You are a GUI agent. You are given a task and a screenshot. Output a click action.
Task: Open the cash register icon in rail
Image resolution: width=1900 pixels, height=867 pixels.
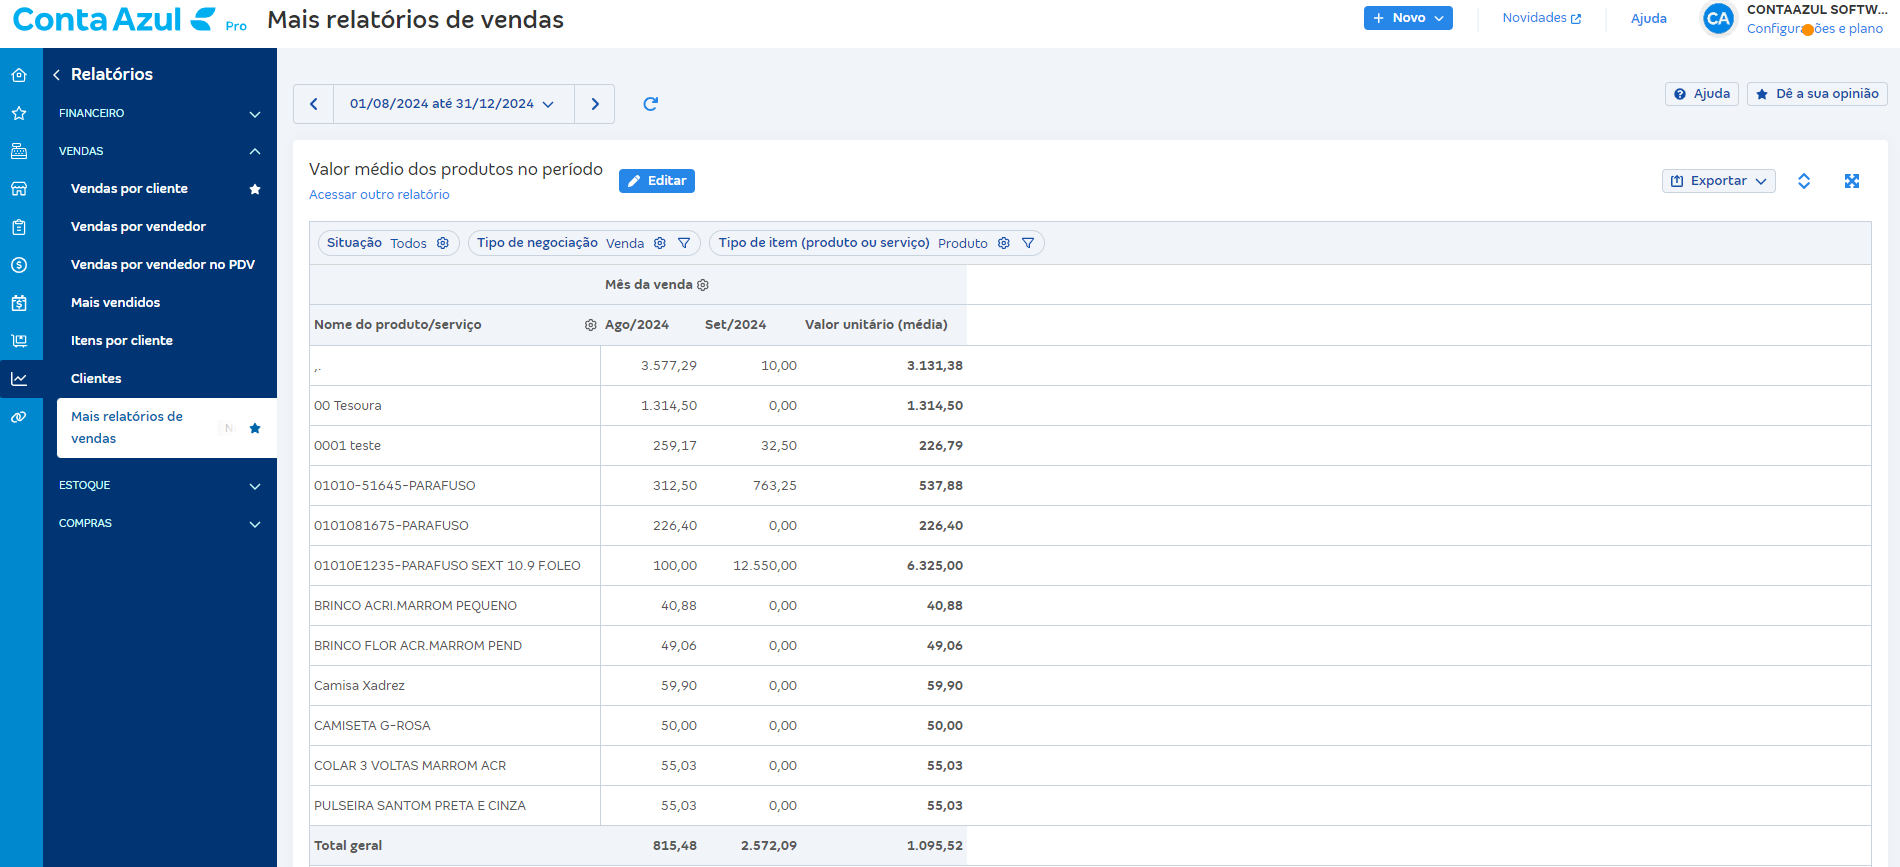pyautogui.click(x=19, y=151)
